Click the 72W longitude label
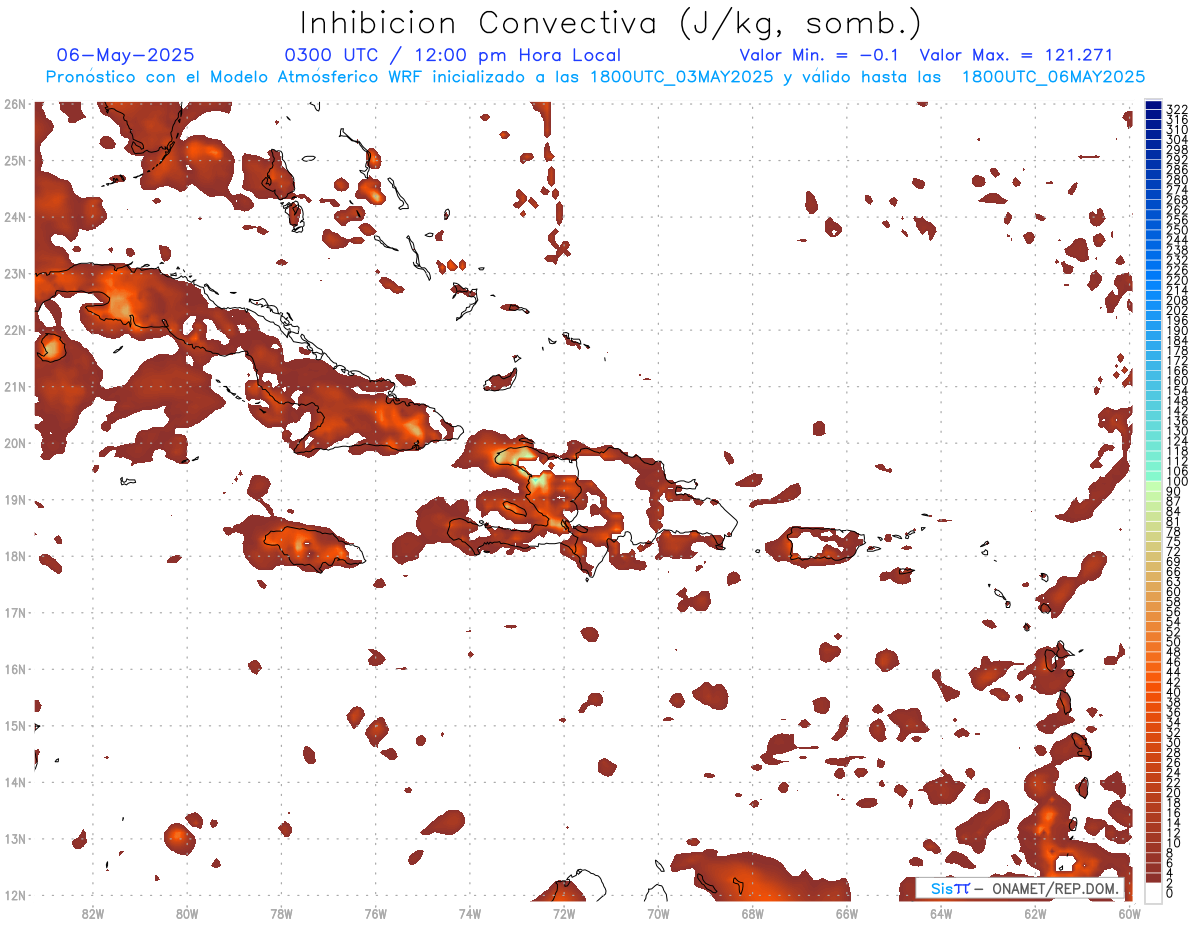Screen dimensions: 1200x927 564,913
